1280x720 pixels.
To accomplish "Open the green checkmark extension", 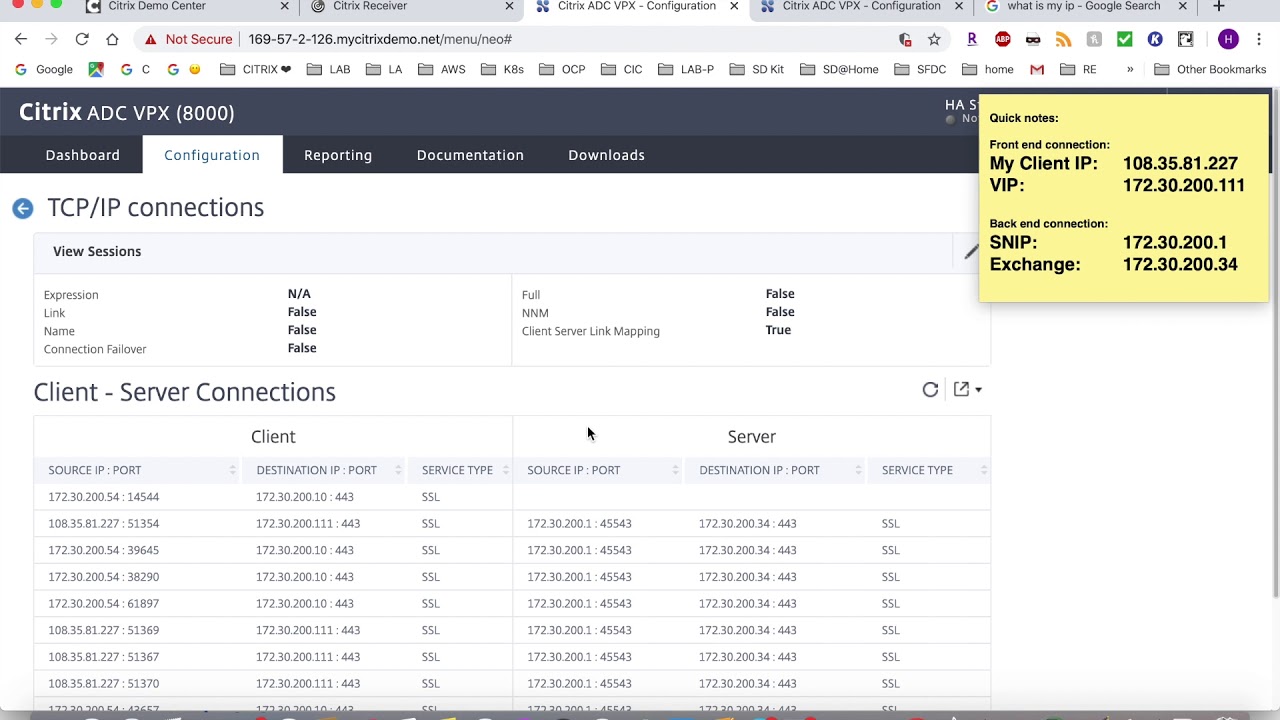I will [x=1125, y=39].
